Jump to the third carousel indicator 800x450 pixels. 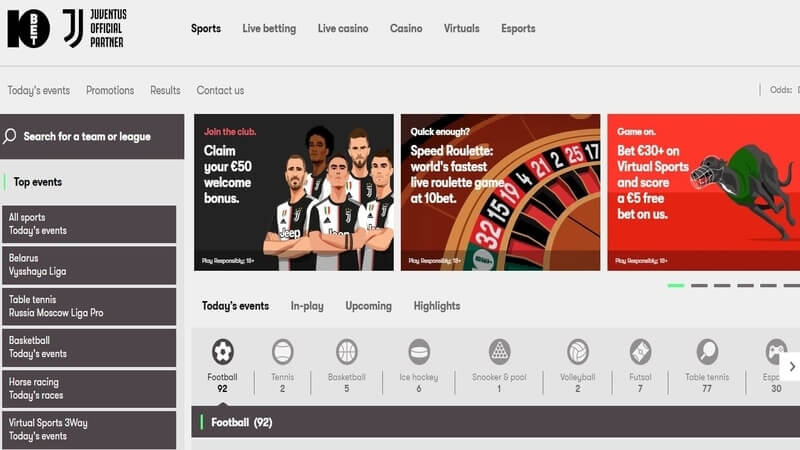pos(722,286)
